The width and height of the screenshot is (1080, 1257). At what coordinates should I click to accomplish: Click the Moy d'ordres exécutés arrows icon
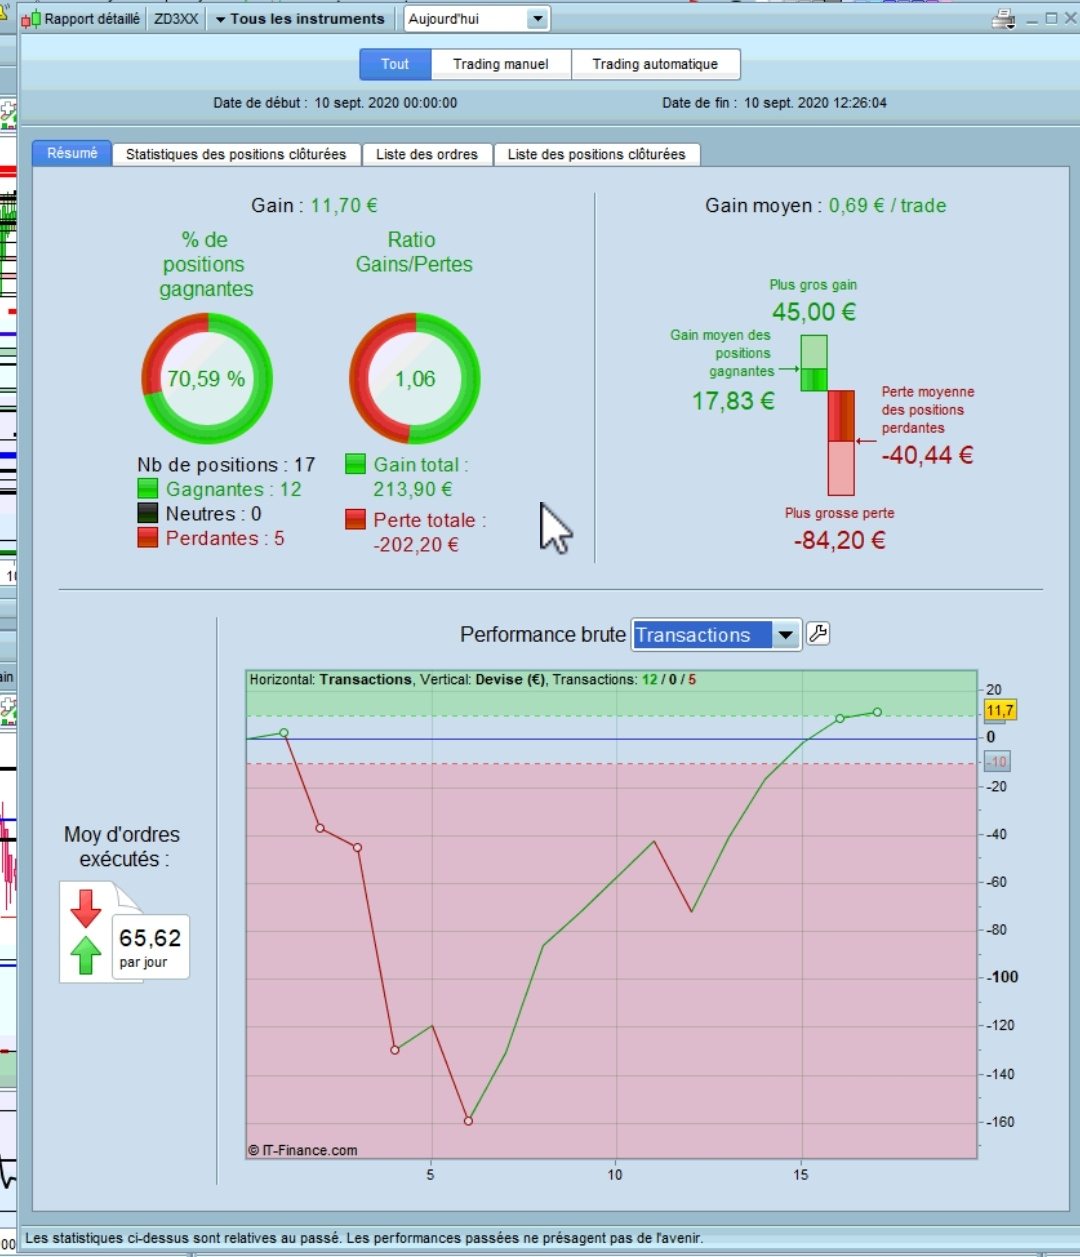click(x=86, y=932)
